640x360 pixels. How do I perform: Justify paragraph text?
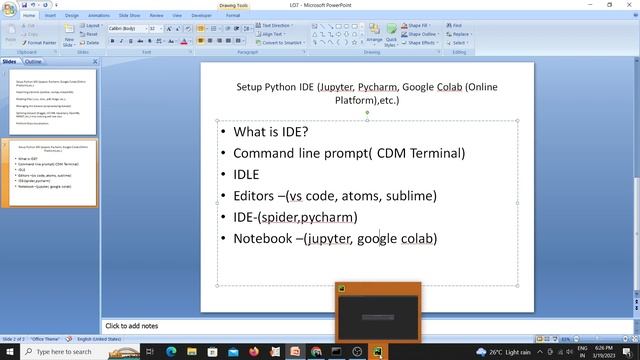(x=229, y=41)
